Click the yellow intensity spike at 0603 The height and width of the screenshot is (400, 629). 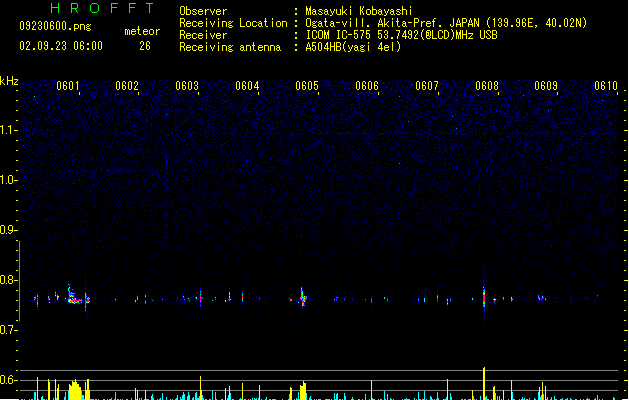[201, 388]
